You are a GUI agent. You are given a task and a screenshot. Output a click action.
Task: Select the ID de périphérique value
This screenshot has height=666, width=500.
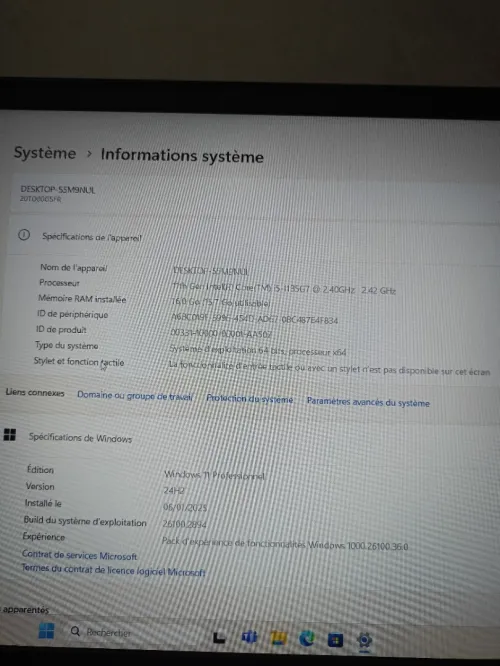[x=254, y=318]
